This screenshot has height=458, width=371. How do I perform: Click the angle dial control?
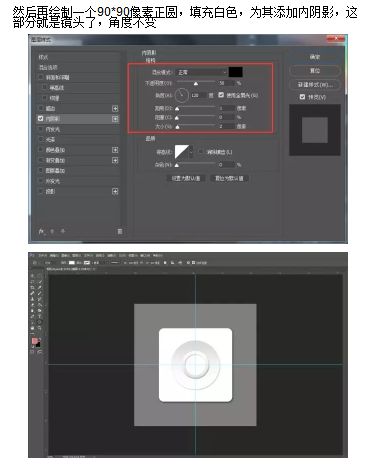tap(182, 95)
